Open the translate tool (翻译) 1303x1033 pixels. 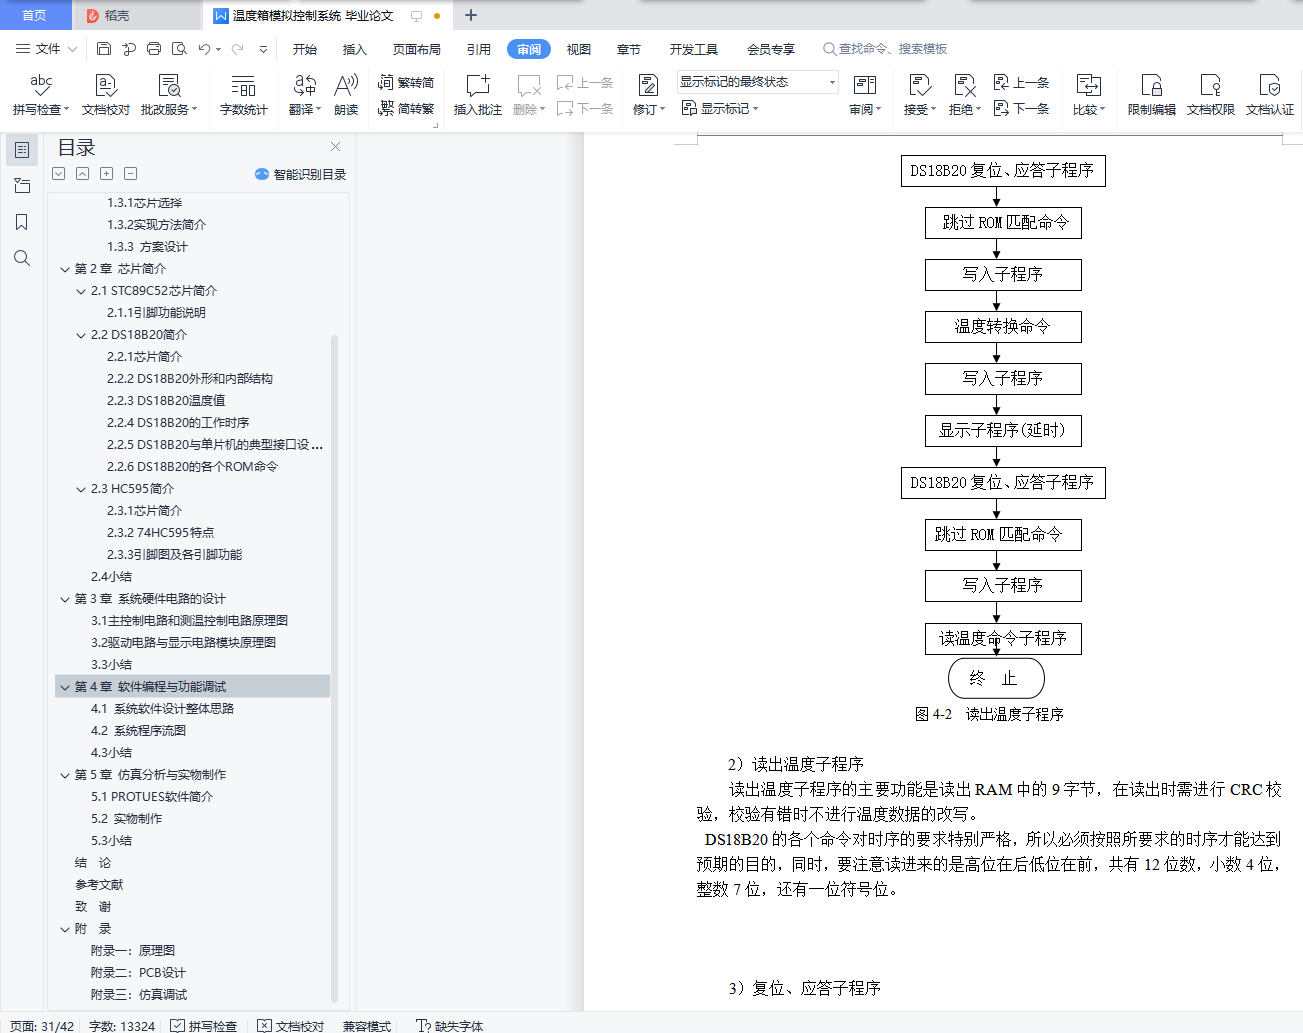pyautogui.click(x=305, y=95)
